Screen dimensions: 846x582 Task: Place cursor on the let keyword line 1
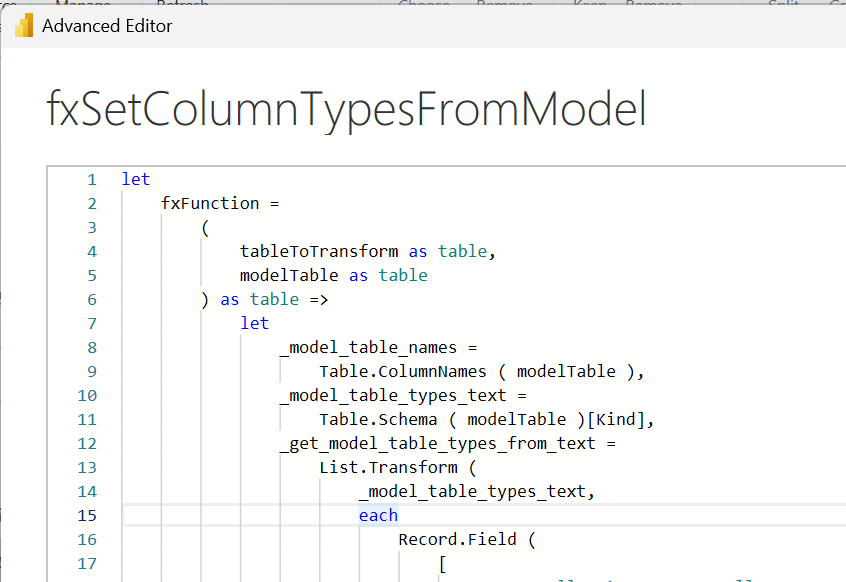(135, 179)
